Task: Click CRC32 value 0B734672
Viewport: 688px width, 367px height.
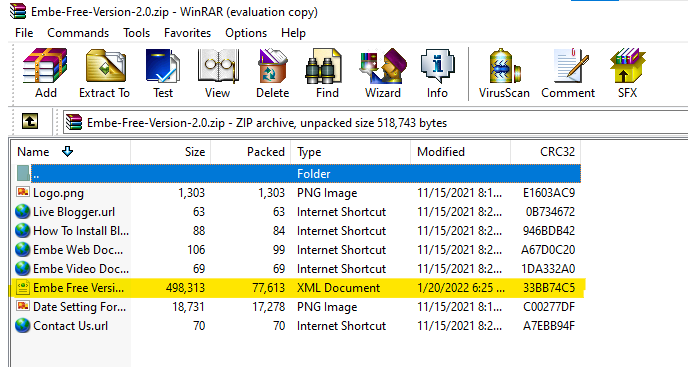Action: [x=550, y=212]
